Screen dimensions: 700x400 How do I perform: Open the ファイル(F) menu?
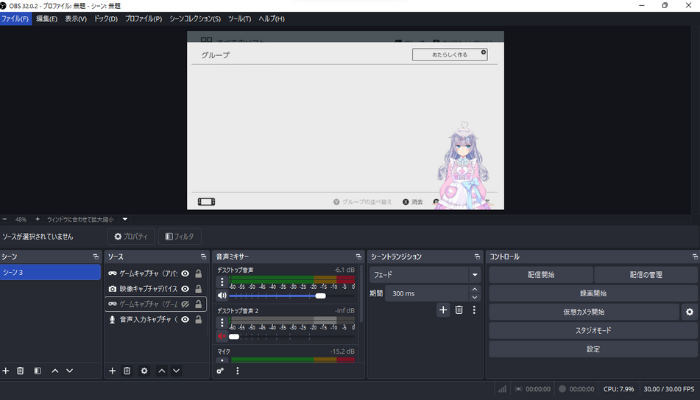(15, 19)
